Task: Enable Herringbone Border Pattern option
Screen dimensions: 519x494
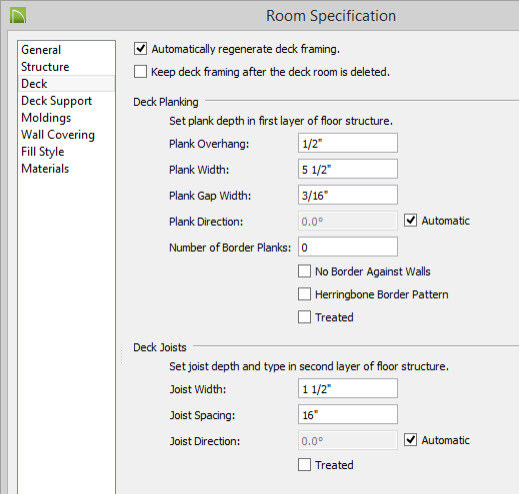Action: tap(304, 294)
